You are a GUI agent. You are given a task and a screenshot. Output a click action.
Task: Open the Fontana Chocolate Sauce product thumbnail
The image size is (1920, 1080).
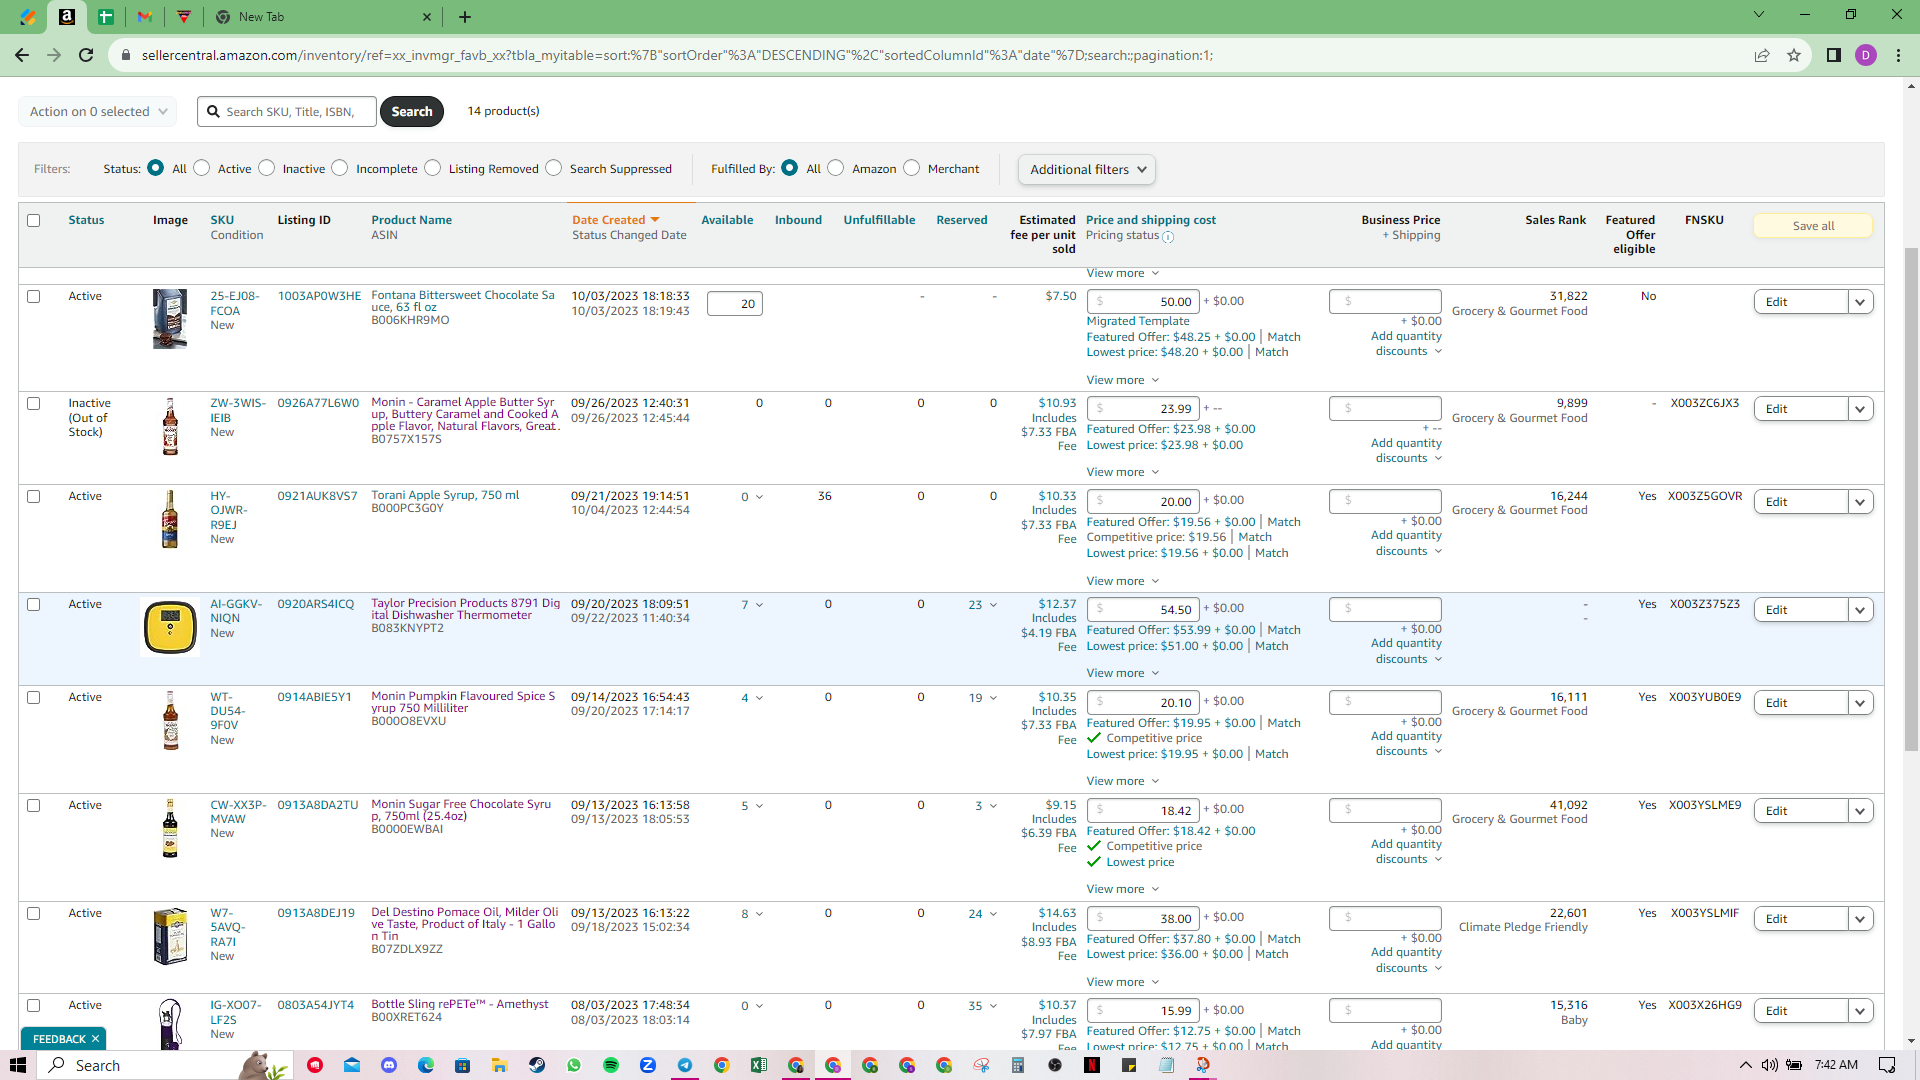170,318
